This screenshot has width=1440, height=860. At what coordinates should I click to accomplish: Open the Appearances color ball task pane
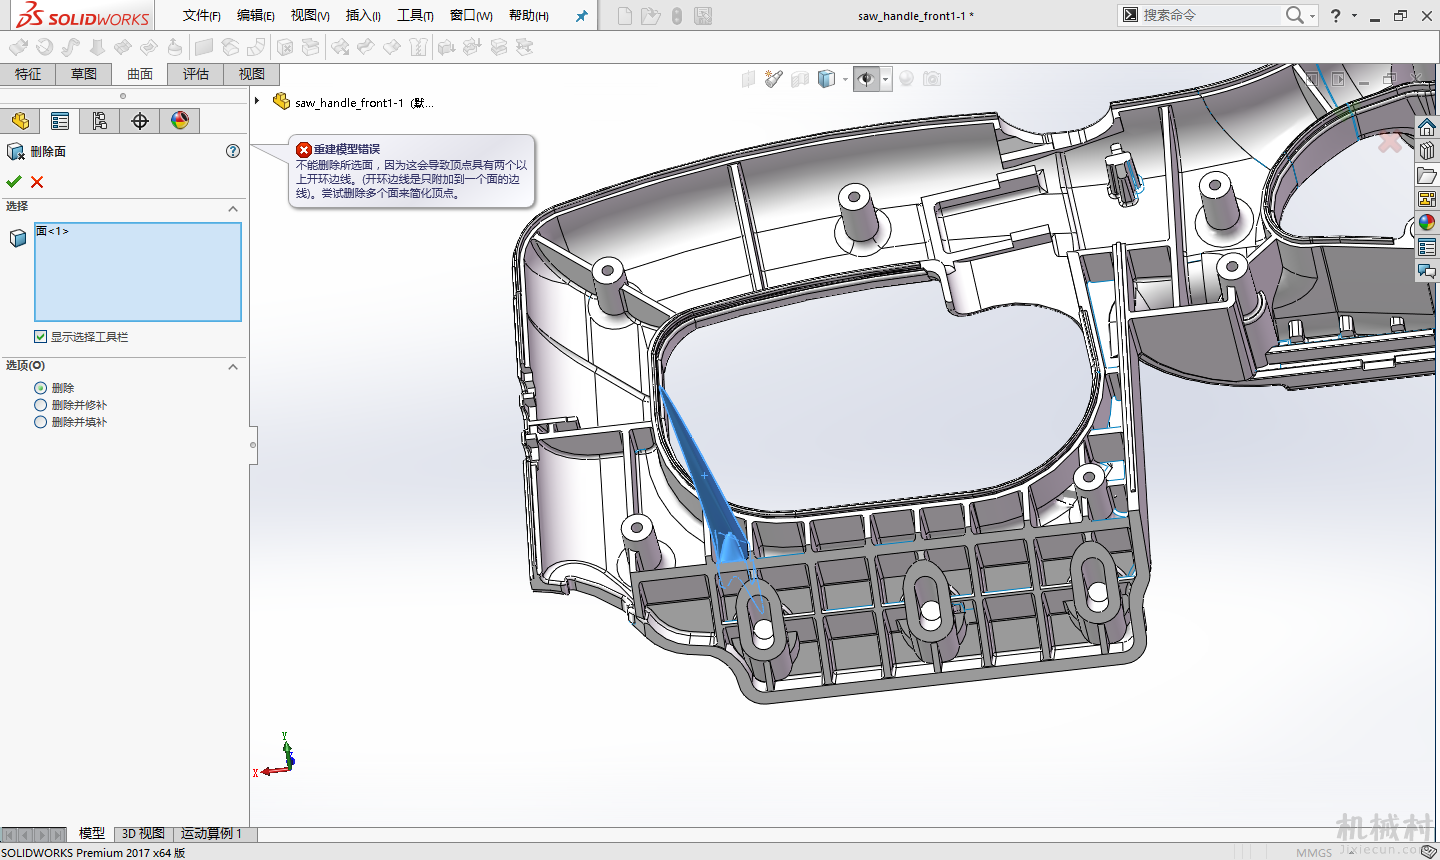[1427, 222]
